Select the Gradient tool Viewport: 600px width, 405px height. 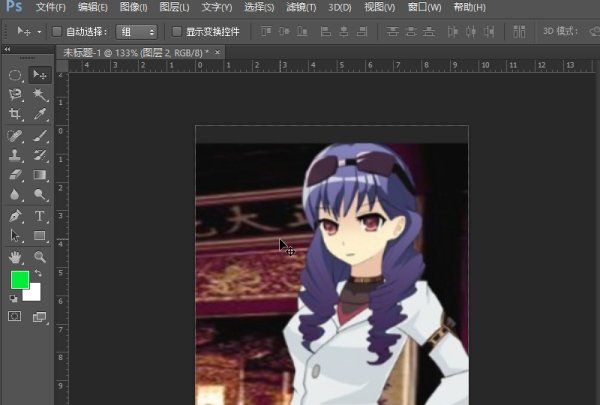pos(39,175)
